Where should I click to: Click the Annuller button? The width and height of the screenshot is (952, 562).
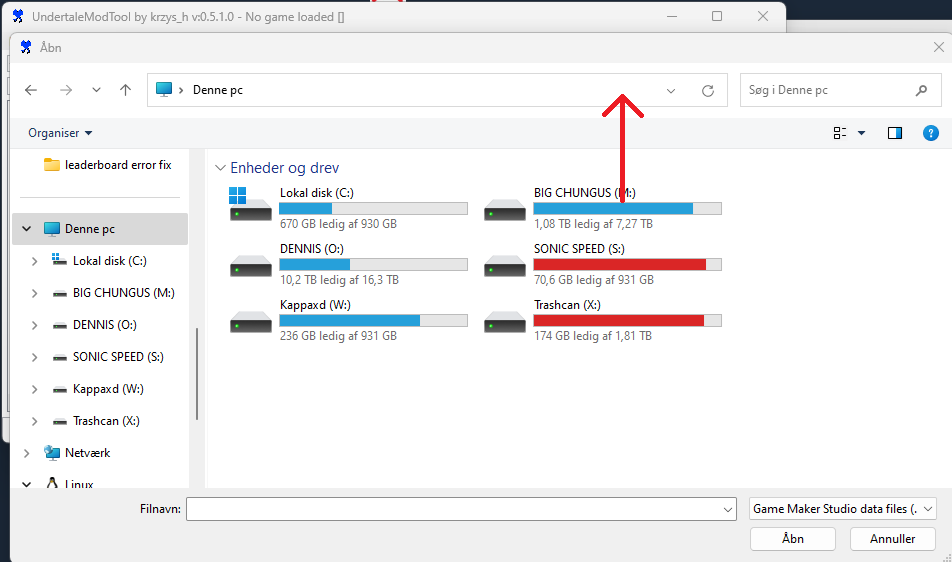tap(892, 539)
